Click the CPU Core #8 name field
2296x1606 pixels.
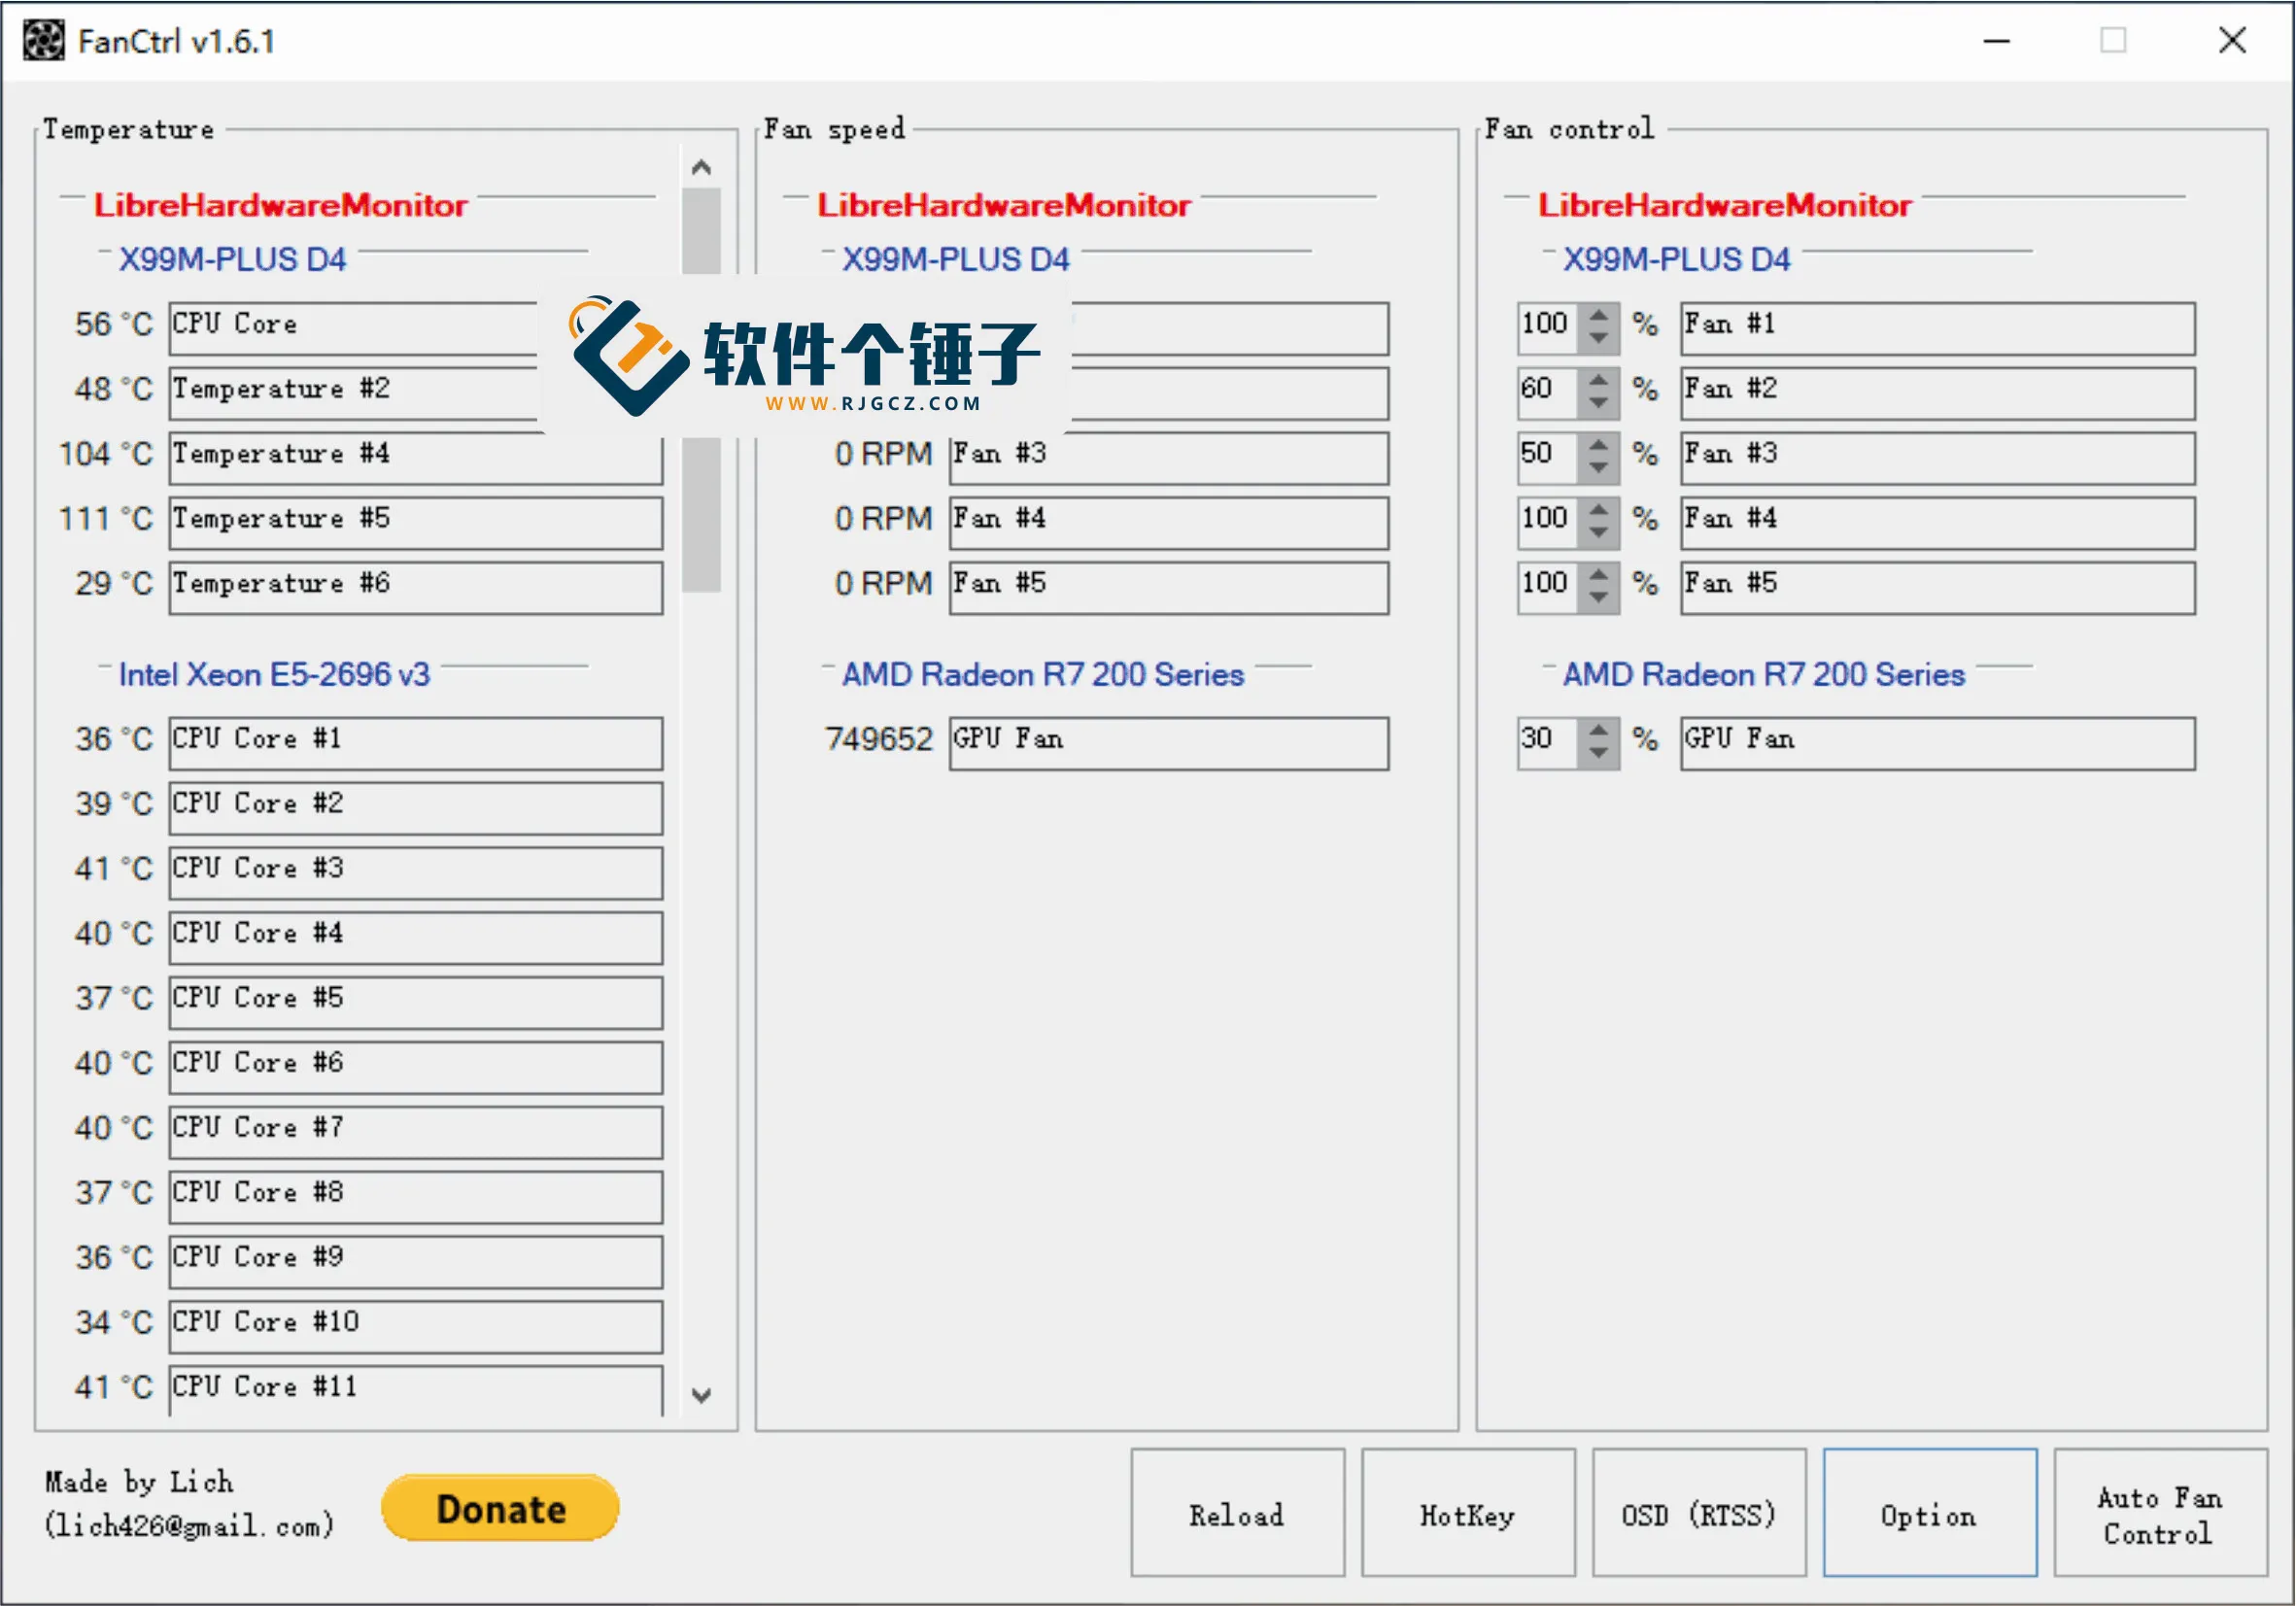pyautogui.click(x=416, y=1198)
